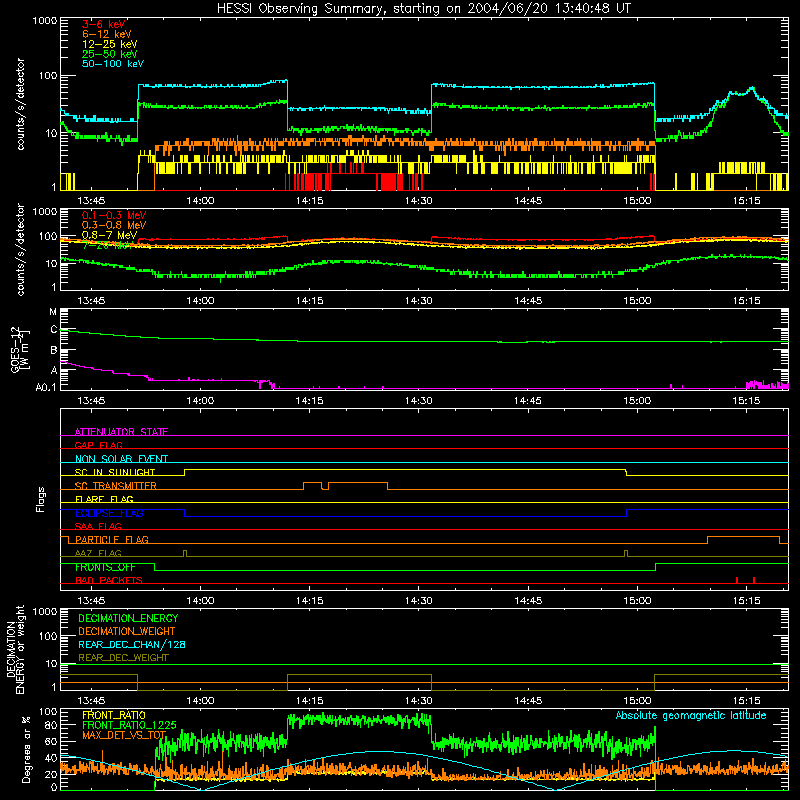Select 15:15 tick label under the MeV panel
Viewport: 800px width, 800px height.
pyautogui.click(x=746, y=301)
